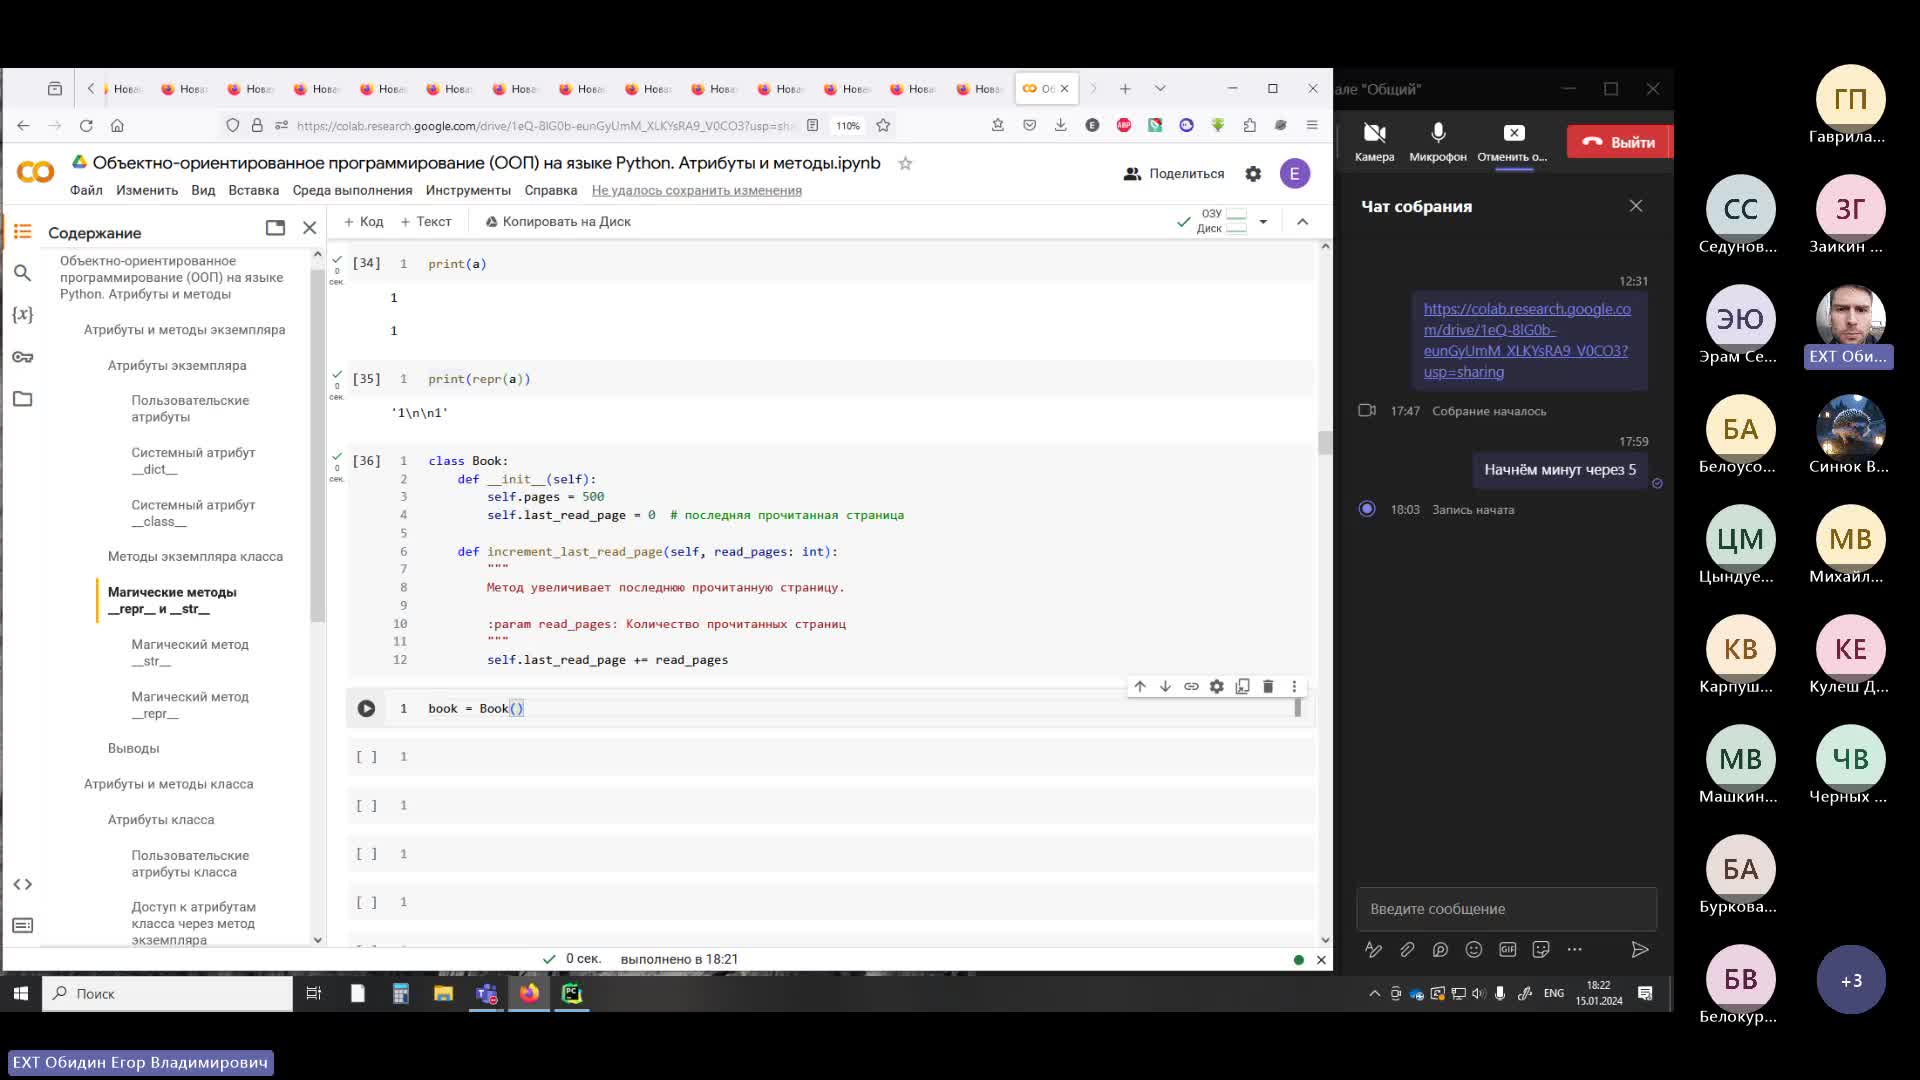Close the Содержание sidebar
This screenshot has width=1920, height=1080.
pos(310,228)
